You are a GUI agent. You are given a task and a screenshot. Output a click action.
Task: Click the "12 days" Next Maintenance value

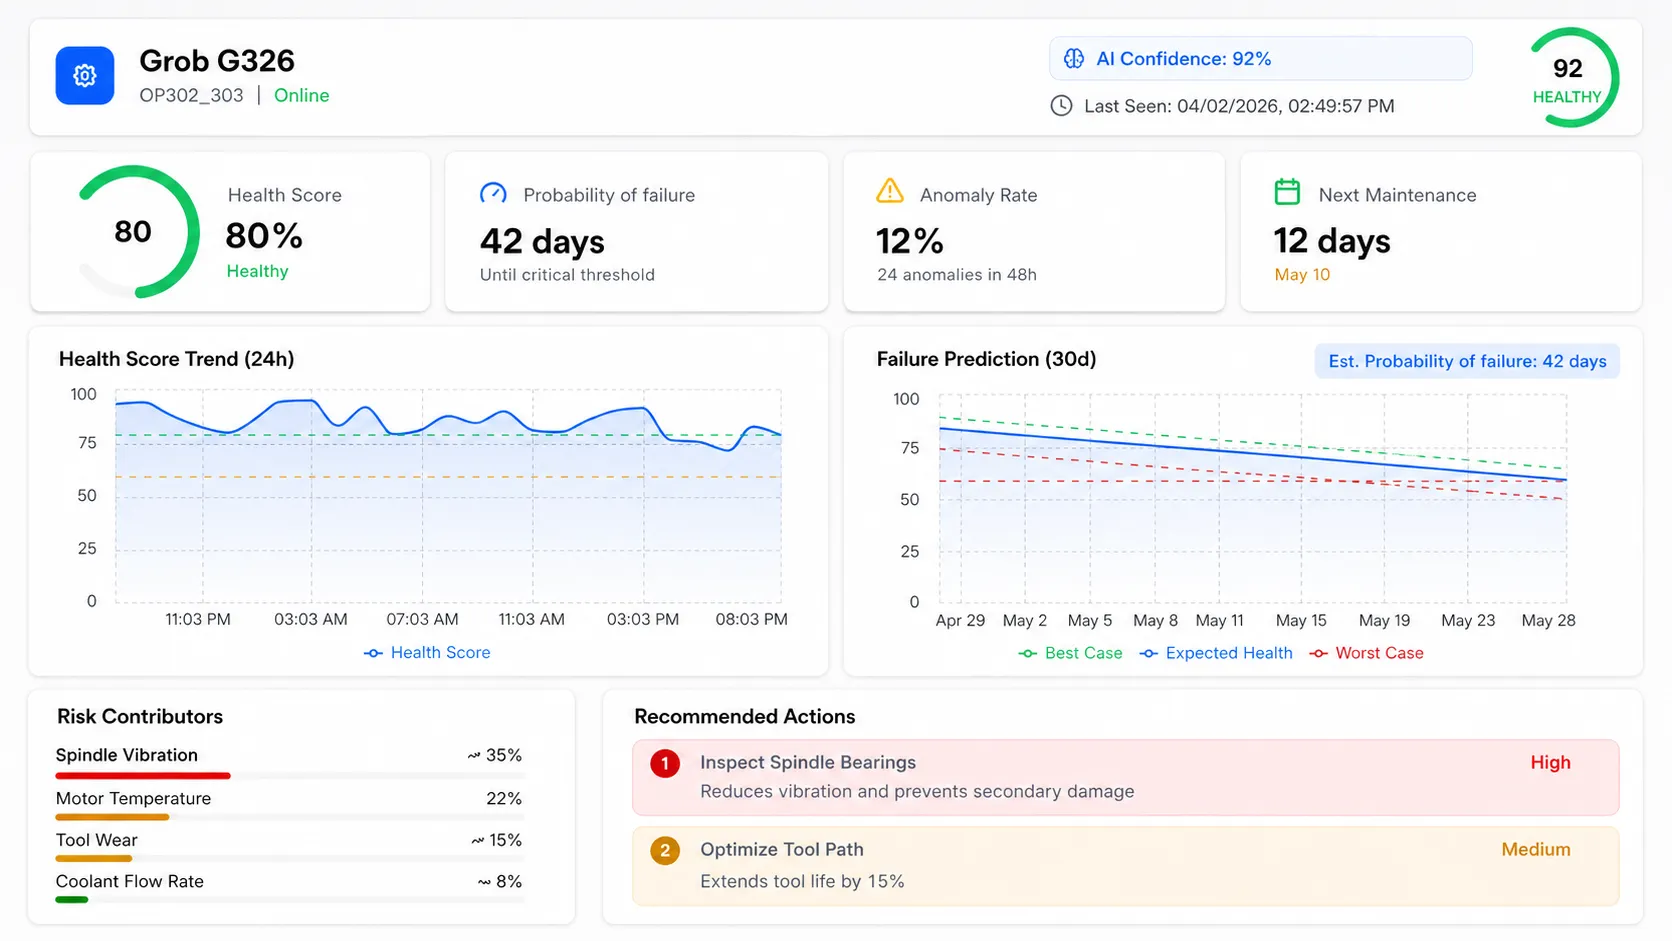[x=1332, y=241]
